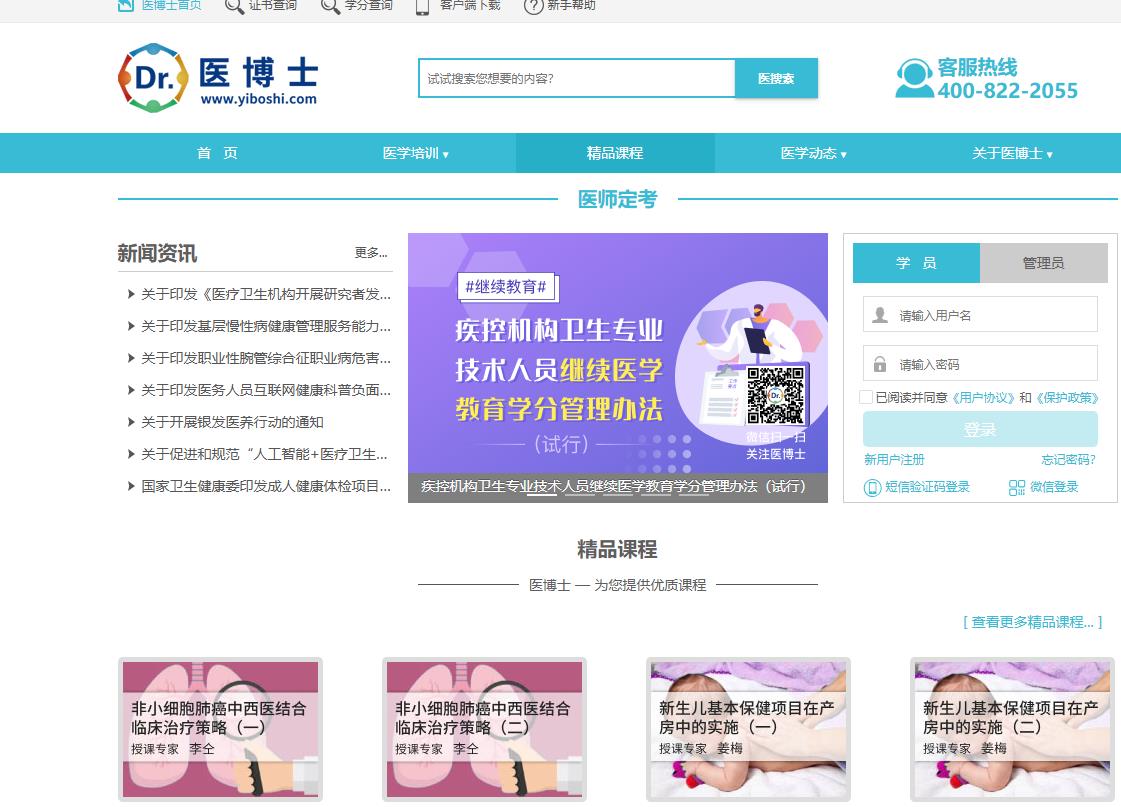The width and height of the screenshot is (1121, 807).
Task: Click the 客户端下载 phone icon
Action: pos(422,6)
